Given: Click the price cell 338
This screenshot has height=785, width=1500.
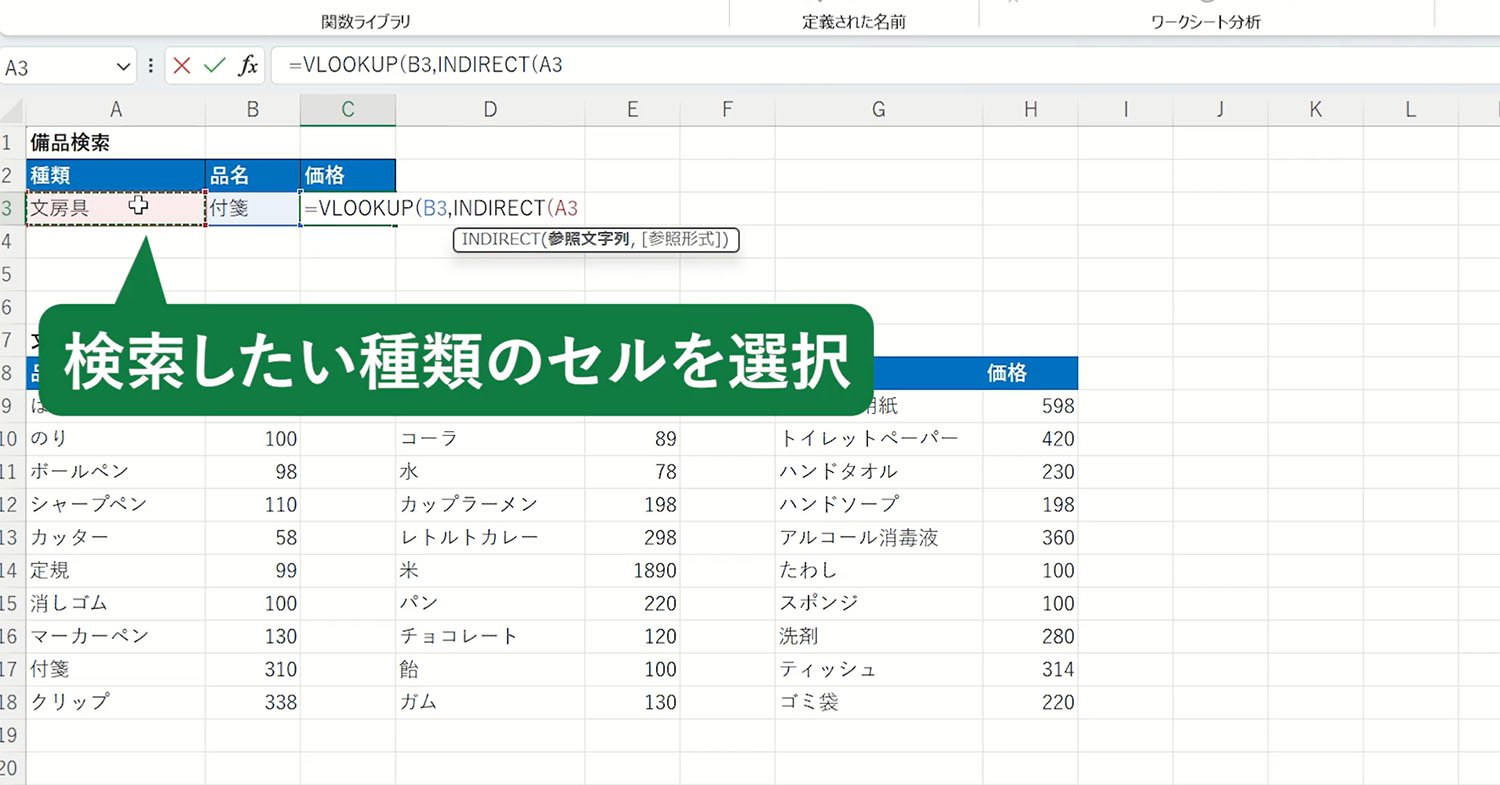Looking at the screenshot, I should [253, 702].
